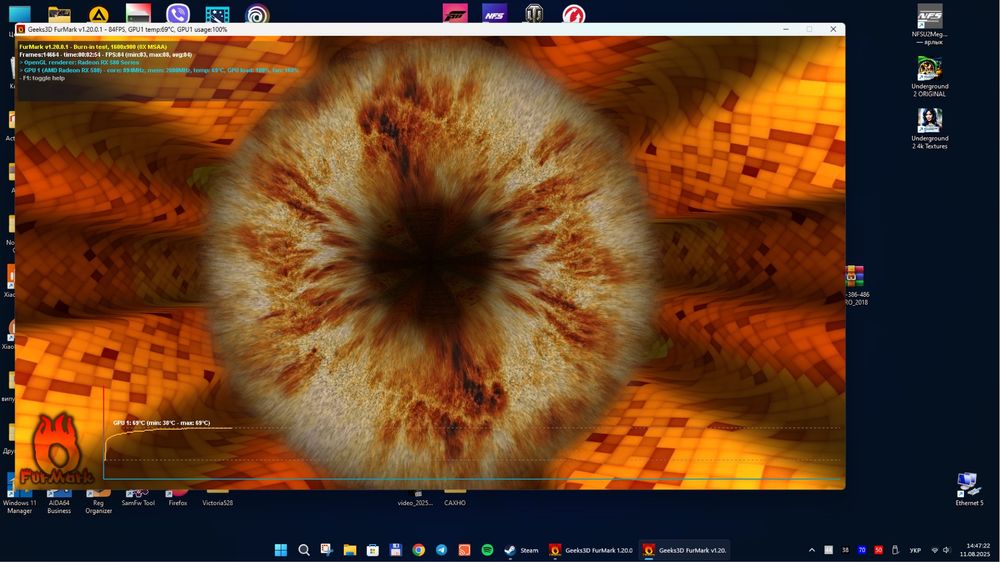This screenshot has height=562, width=1000.
Task: Switch the УКР keyboard language indicator
Action: point(915,550)
